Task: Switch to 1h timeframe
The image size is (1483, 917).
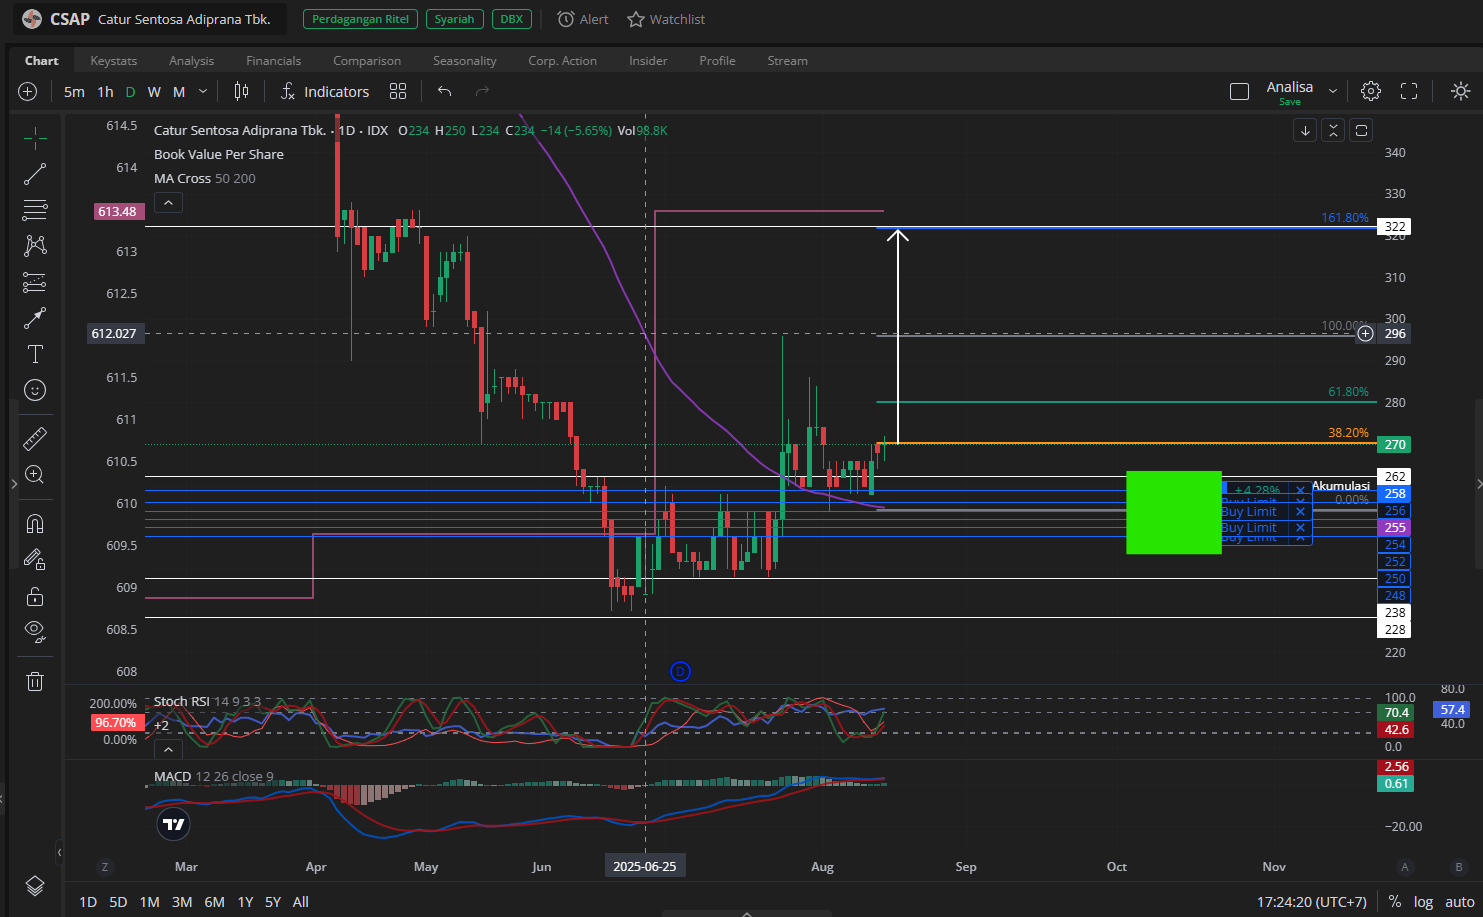Action: pos(105,91)
